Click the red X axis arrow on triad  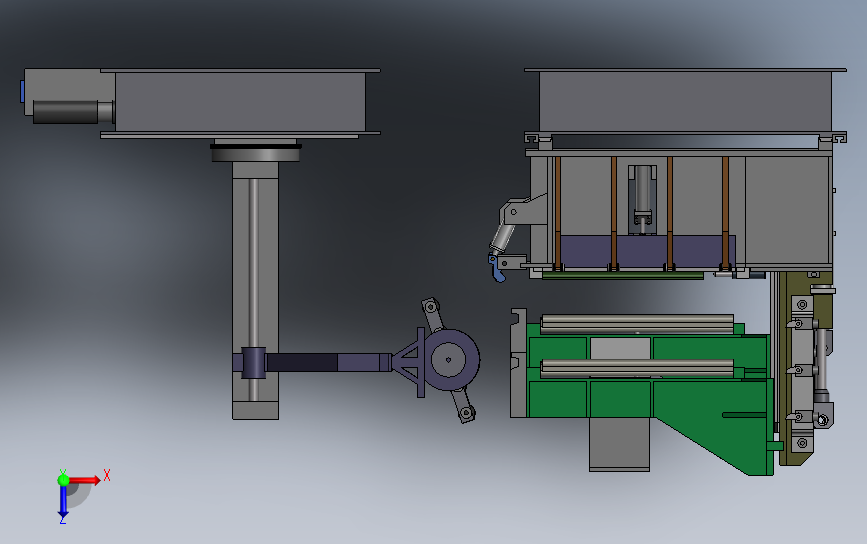point(85,479)
